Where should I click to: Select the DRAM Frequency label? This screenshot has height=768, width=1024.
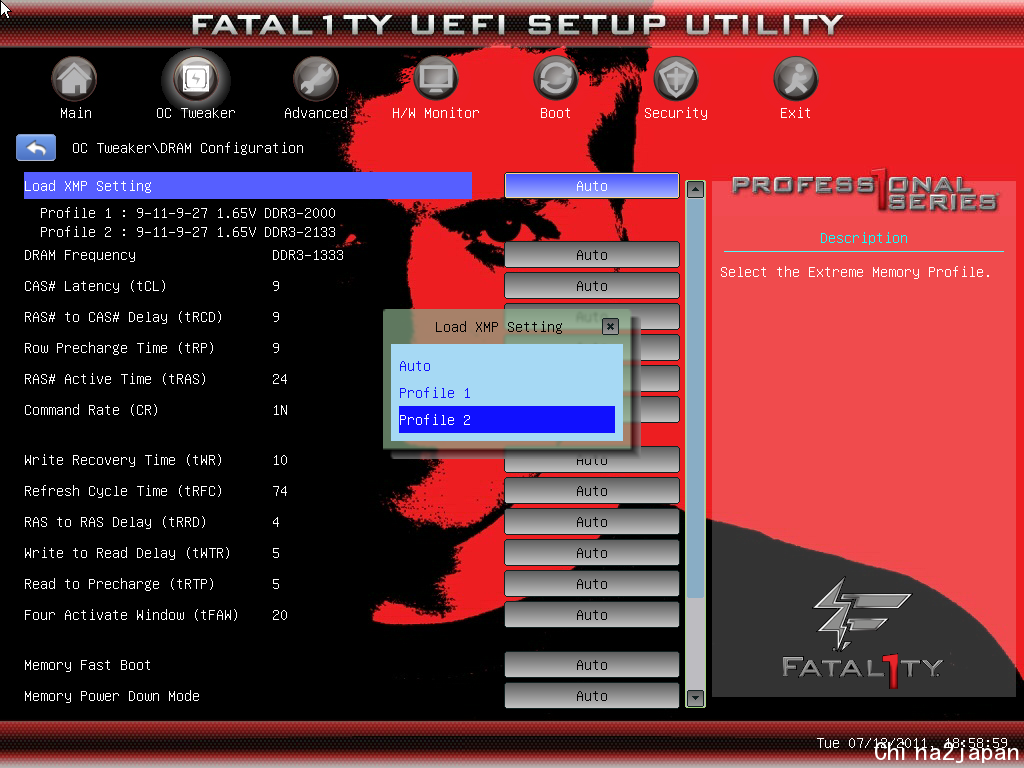(80, 255)
